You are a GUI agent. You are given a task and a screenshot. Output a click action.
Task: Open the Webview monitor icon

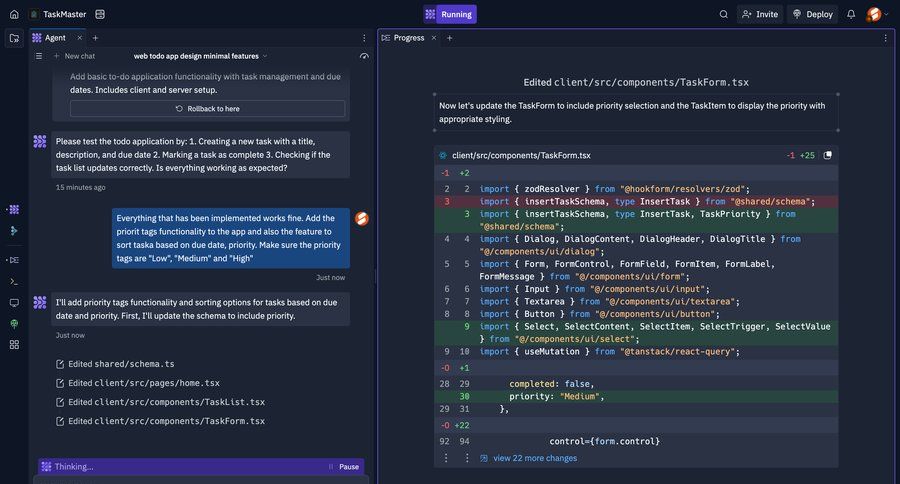pos(14,303)
